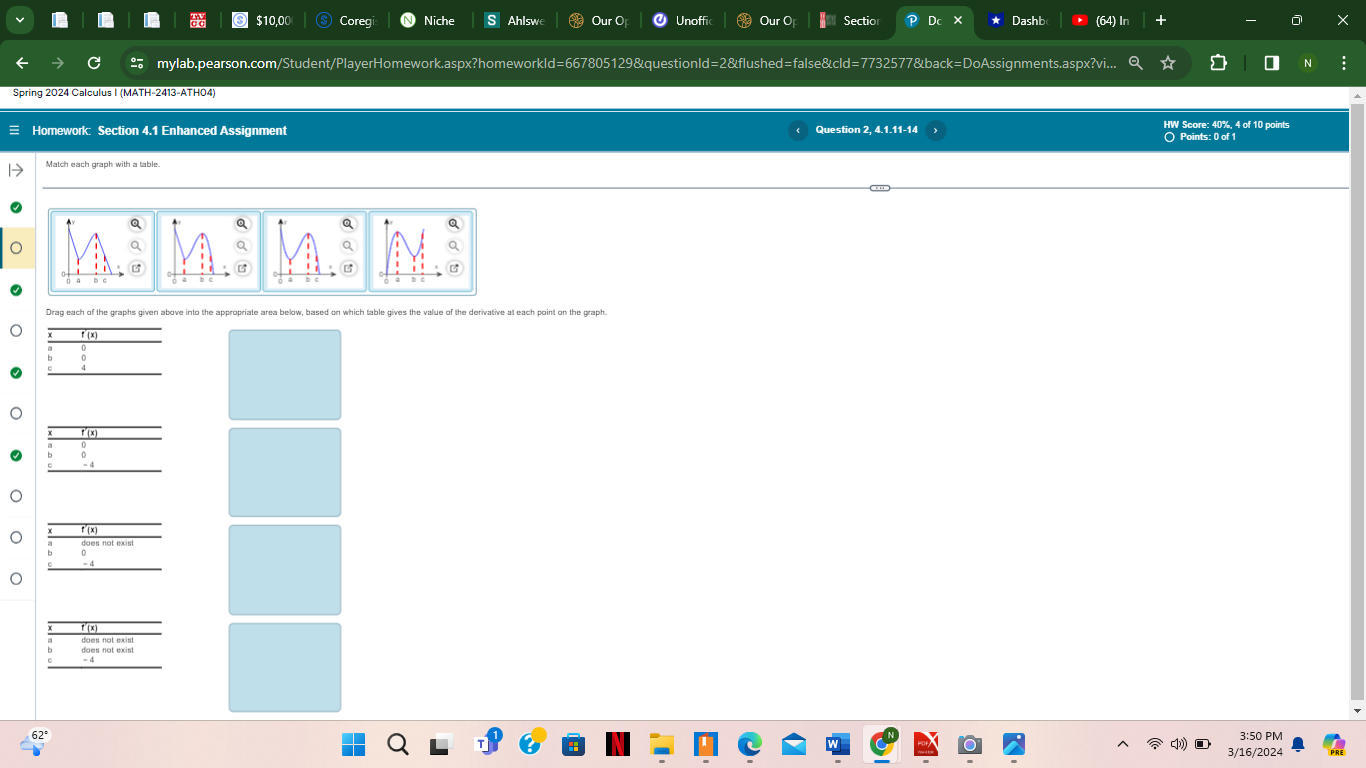
Task: Open the browser extensions puzzle icon
Action: 1218,63
